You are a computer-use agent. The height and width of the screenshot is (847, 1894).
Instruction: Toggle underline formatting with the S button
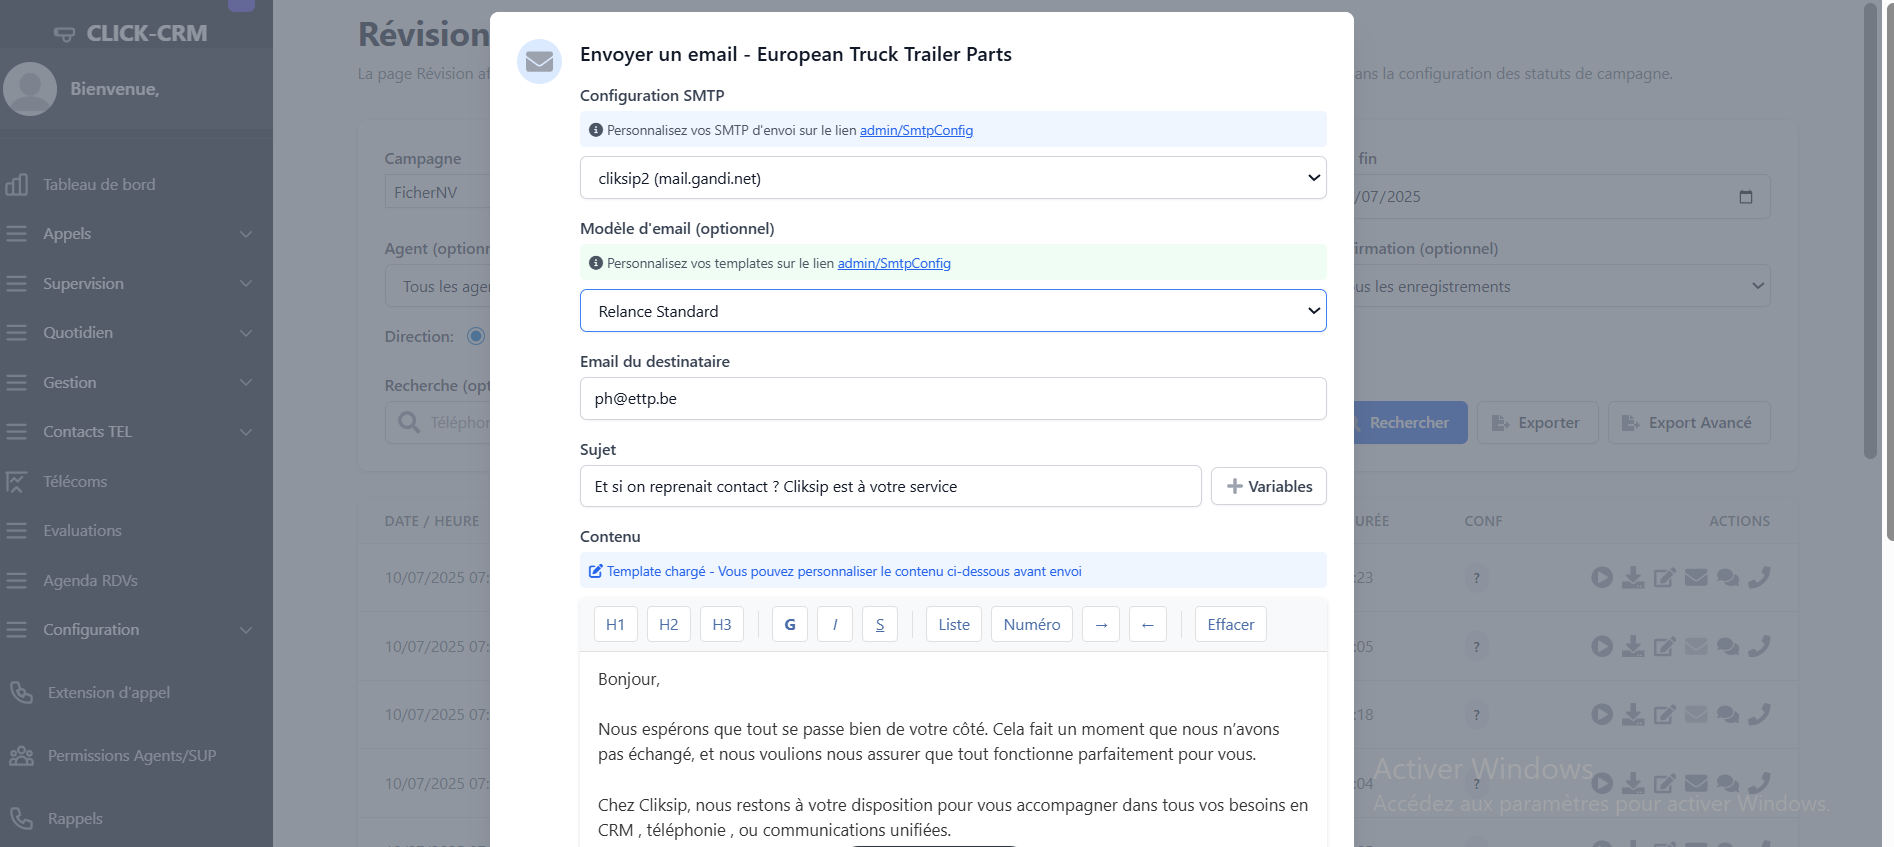click(879, 623)
